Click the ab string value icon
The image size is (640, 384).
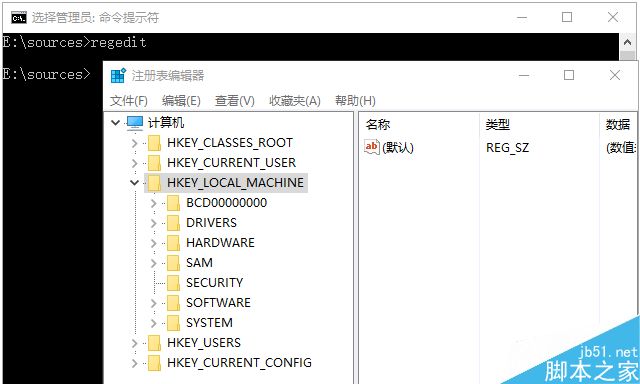tap(371, 147)
